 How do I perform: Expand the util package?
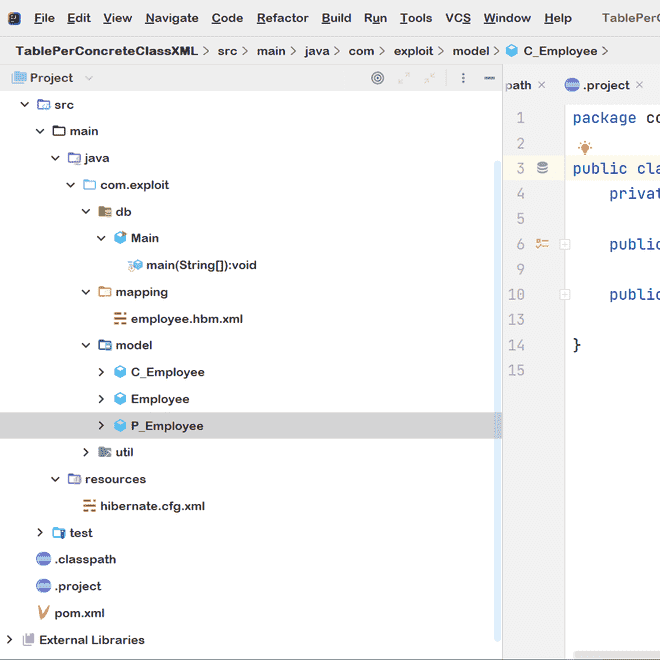pyautogui.click(x=86, y=452)
